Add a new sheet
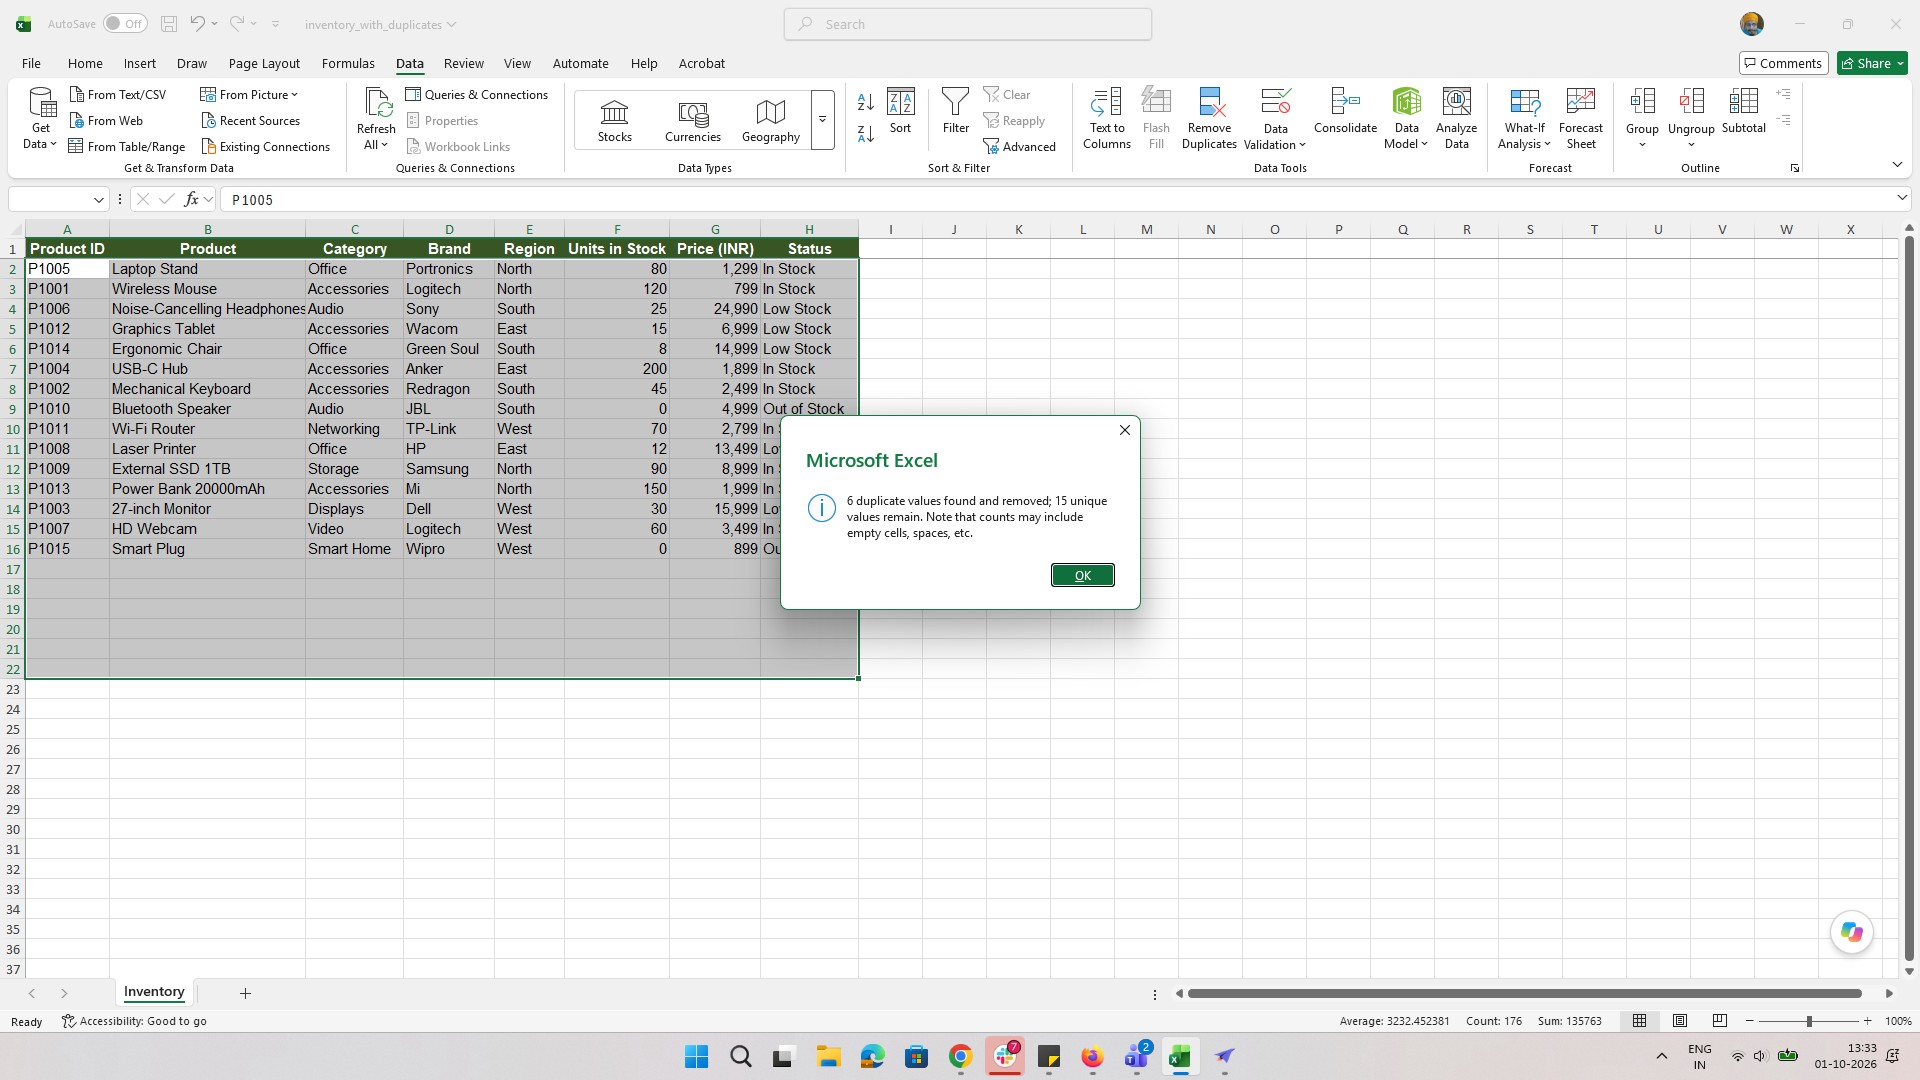The width and height of the screenshot is (1920, 1080). pyautogui.click(x=245, y=993)
